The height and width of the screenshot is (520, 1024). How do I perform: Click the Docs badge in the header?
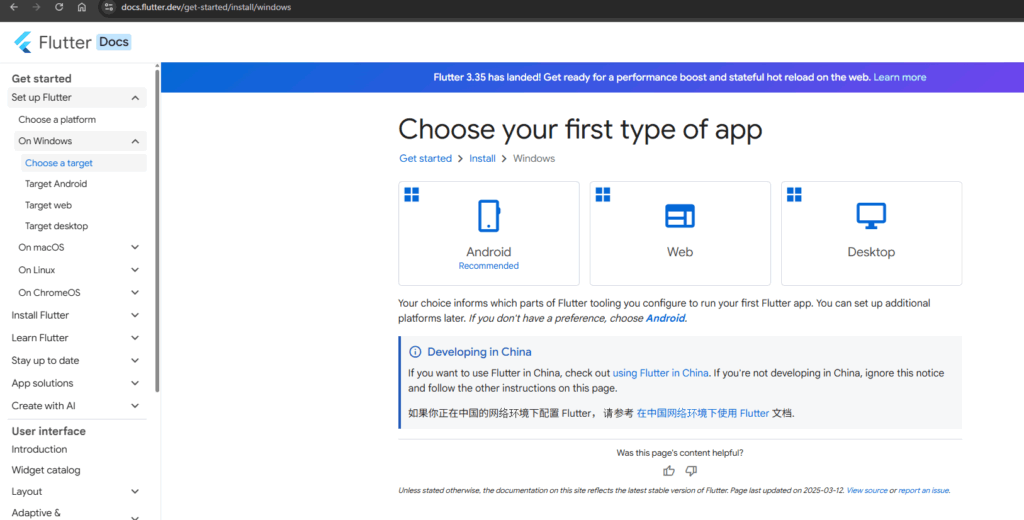pyautogui.click(x=114, y=42)
